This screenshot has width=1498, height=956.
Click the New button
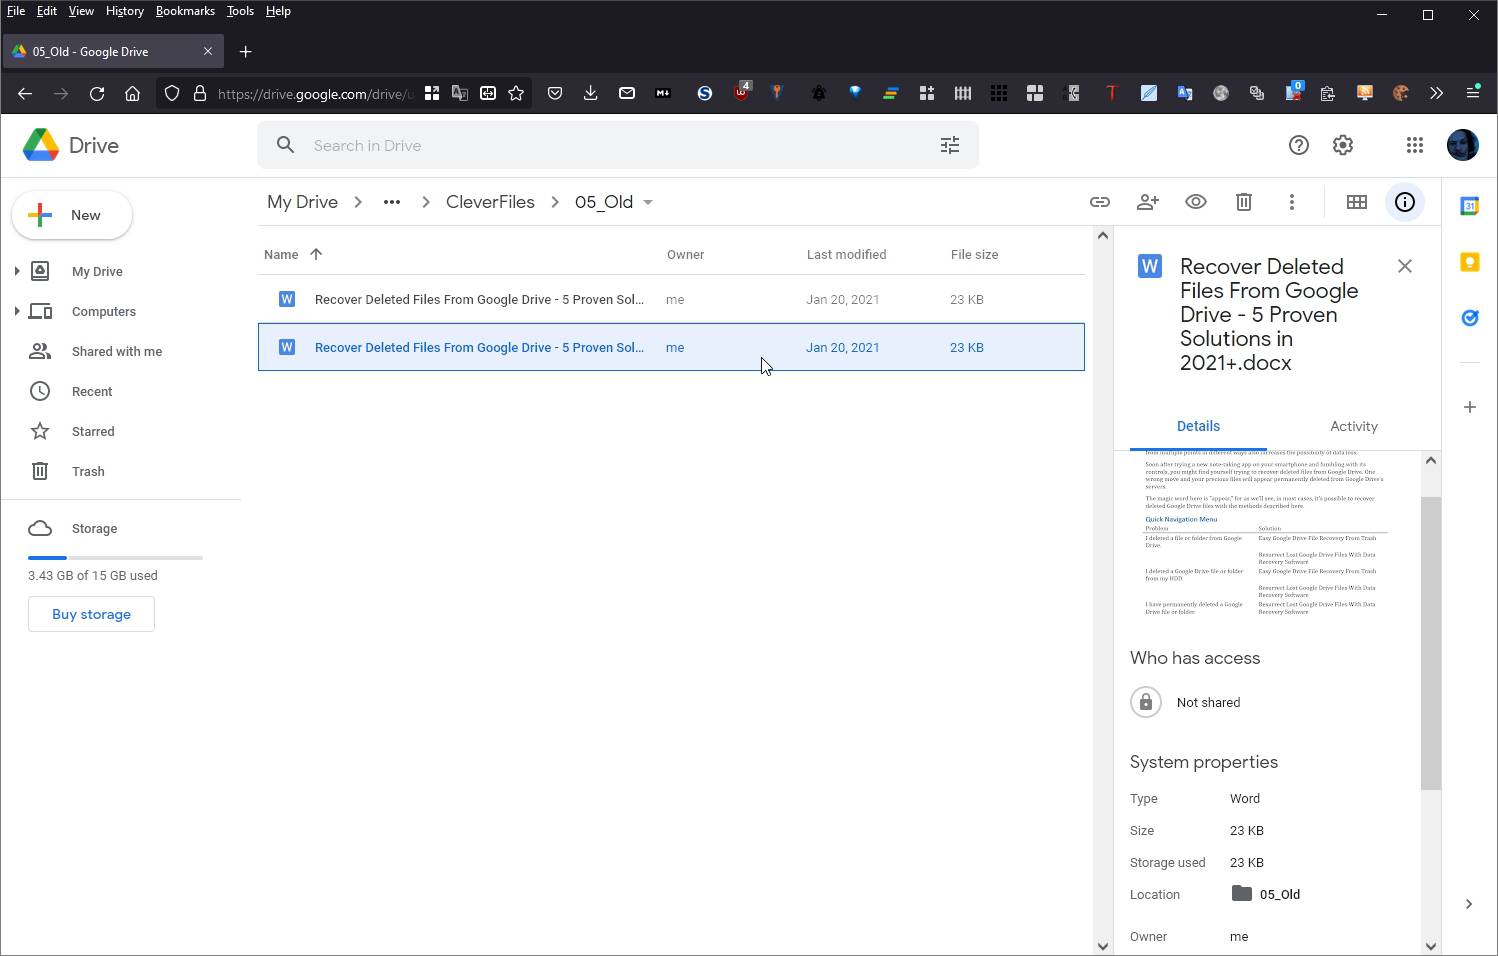tap(72, 215)
